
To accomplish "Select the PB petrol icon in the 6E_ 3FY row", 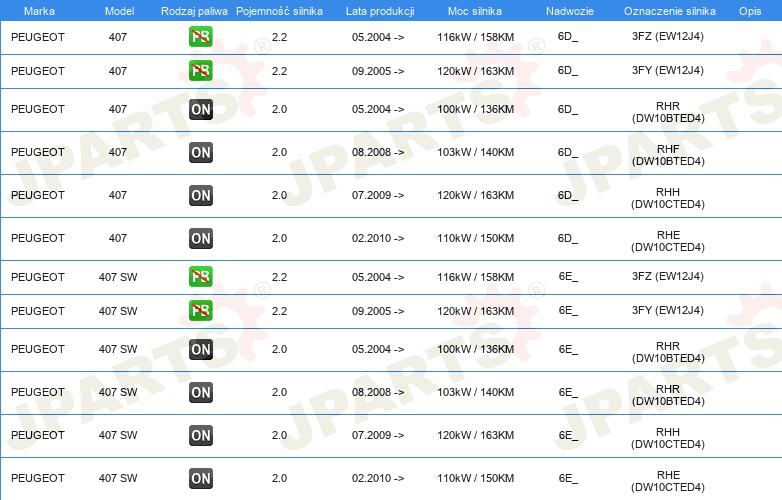I will click(x=200, y=310).
